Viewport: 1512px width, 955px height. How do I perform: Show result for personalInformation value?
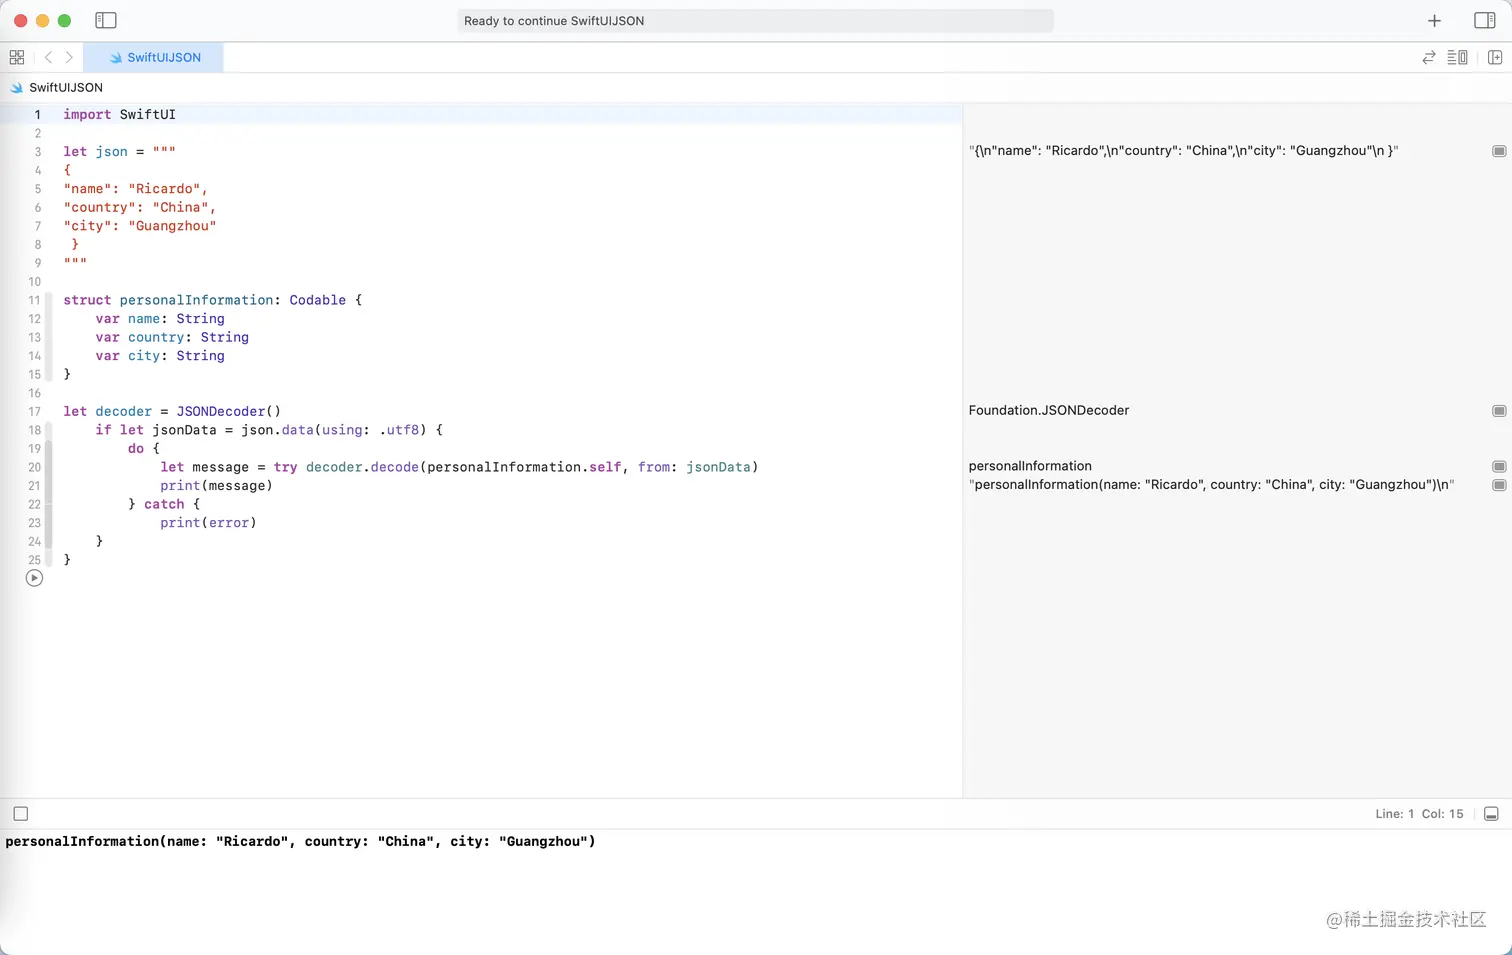point(1498,466)
